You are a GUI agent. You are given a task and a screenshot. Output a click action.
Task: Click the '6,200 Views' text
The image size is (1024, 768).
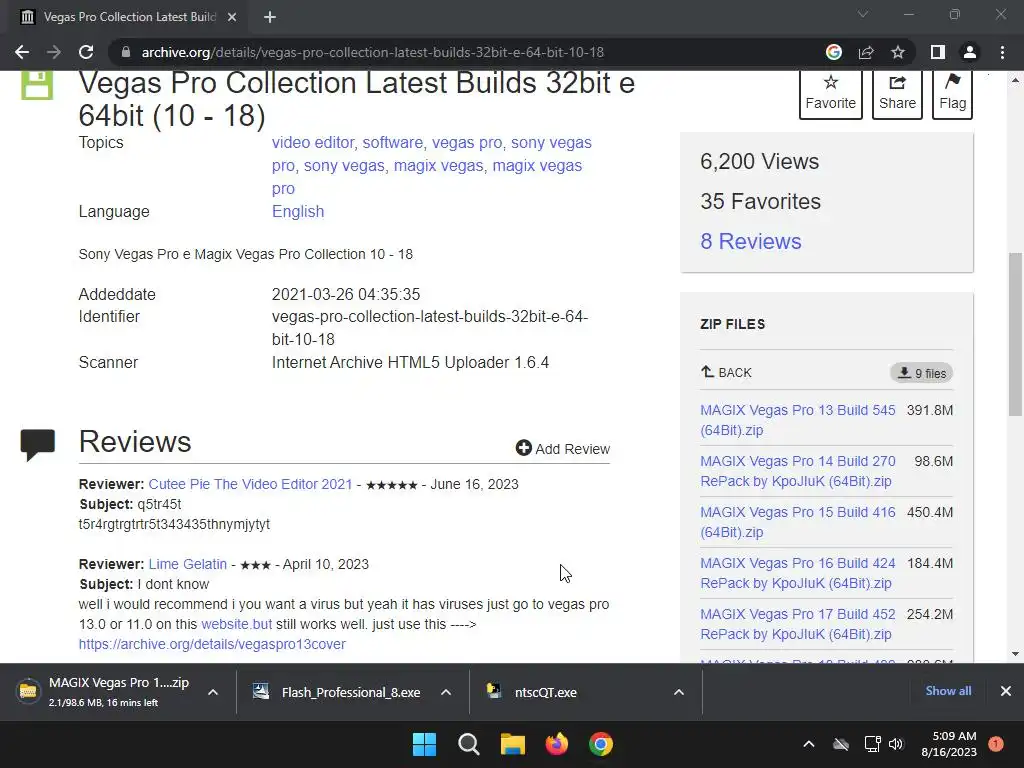(x=760, y=161)
